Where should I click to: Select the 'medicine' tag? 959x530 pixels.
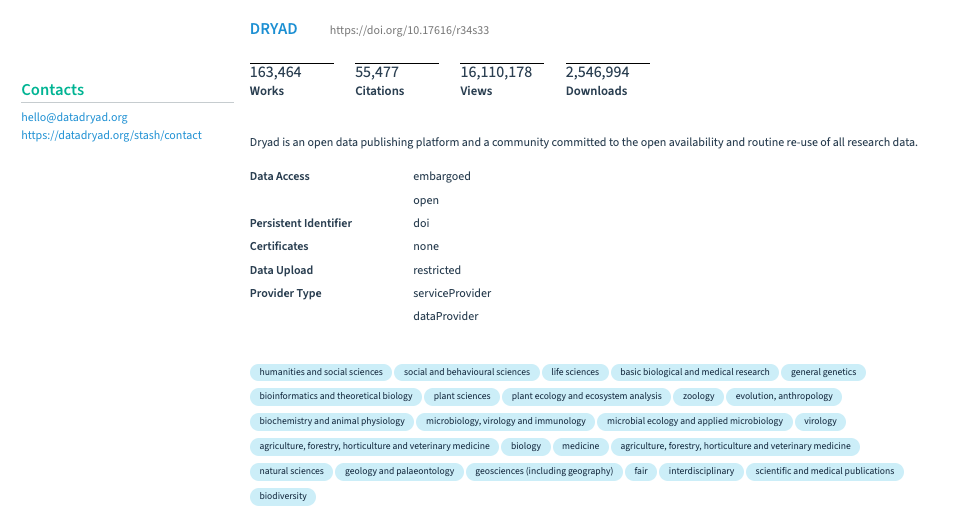click(580, 446)
